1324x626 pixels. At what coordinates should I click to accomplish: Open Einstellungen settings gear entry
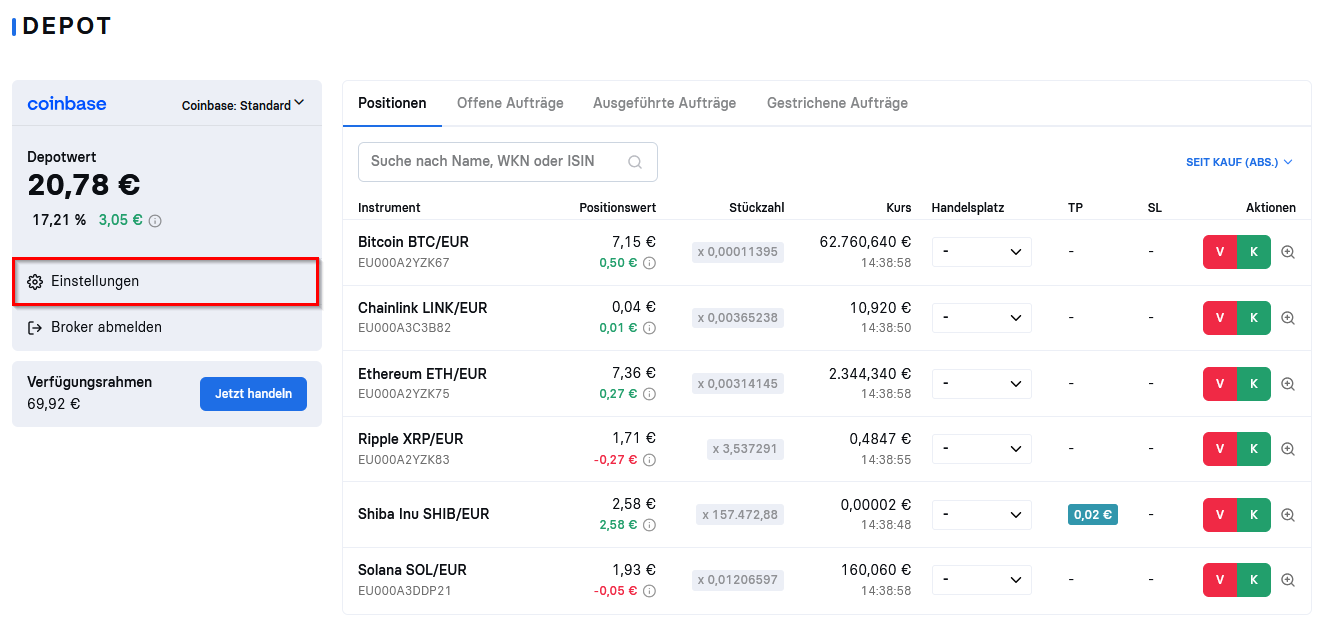pyautogui.click(x=166, y=281)
